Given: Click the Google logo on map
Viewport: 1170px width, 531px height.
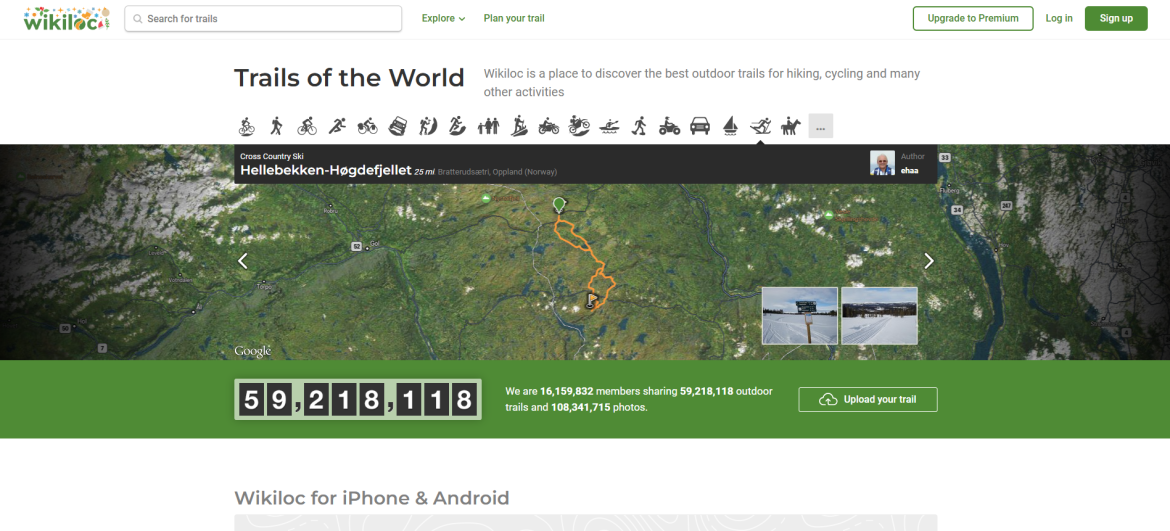Looking at the screenshot, I should pos(253,351).
